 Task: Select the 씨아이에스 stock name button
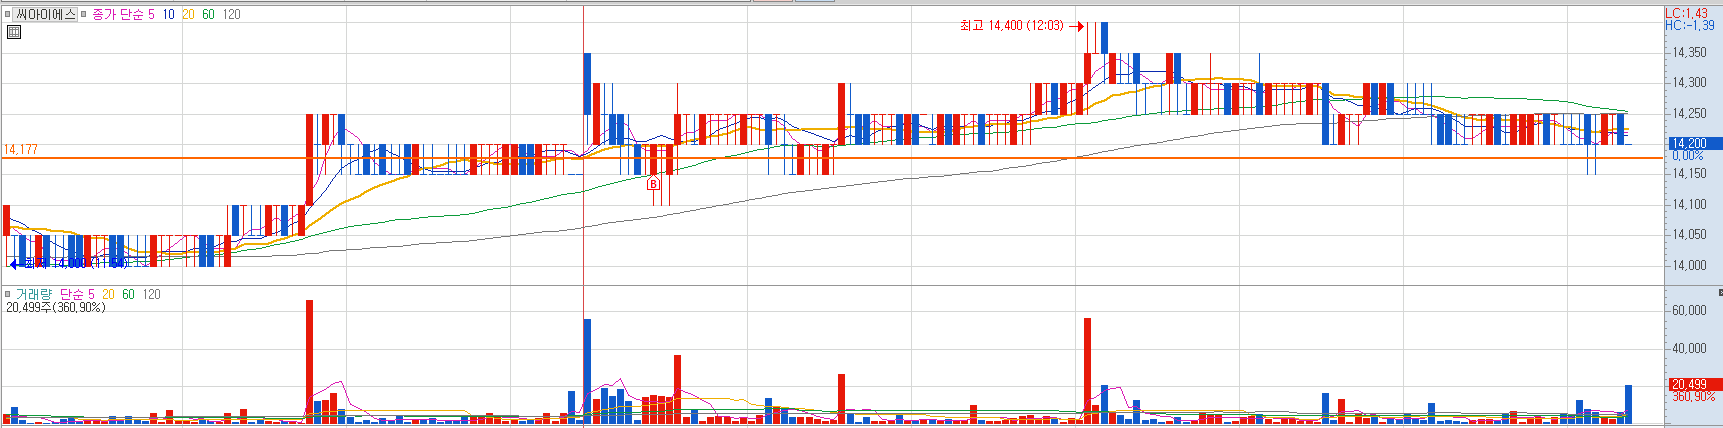click(46, 14)
